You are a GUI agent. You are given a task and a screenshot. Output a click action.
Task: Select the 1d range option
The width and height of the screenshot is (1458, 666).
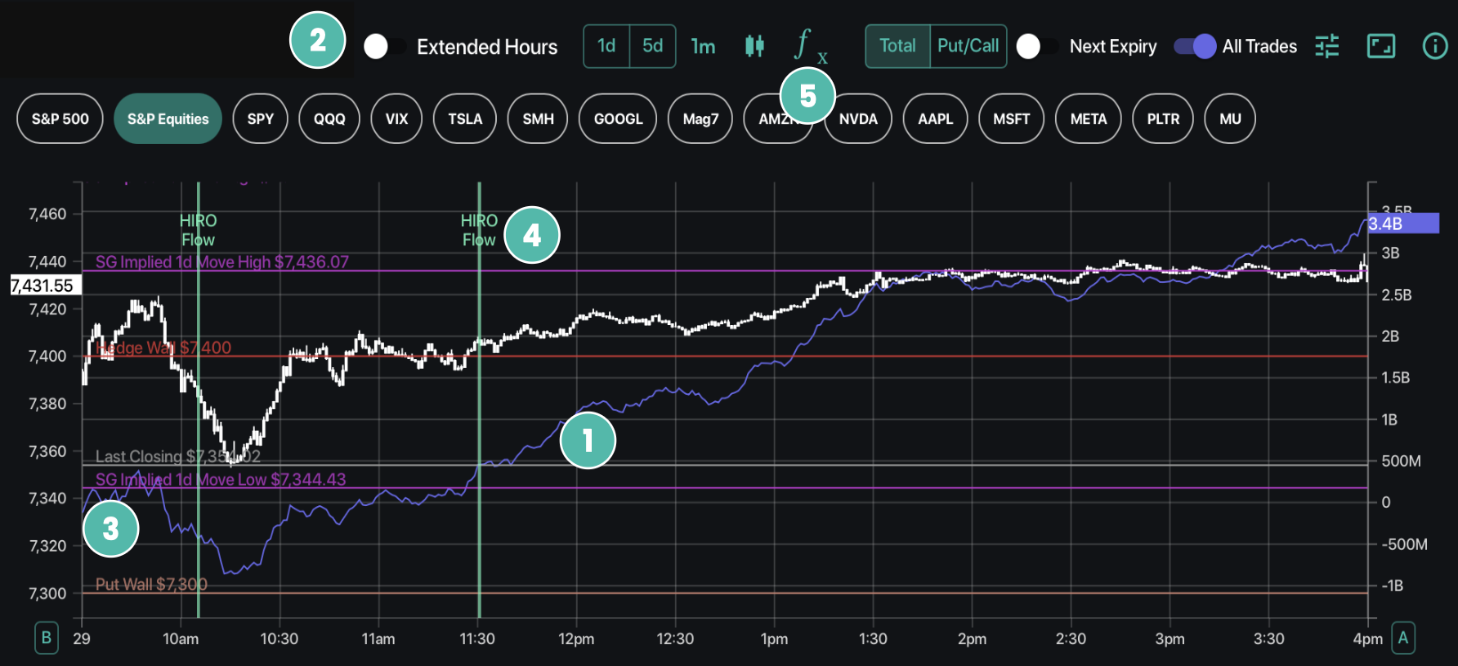607,46
